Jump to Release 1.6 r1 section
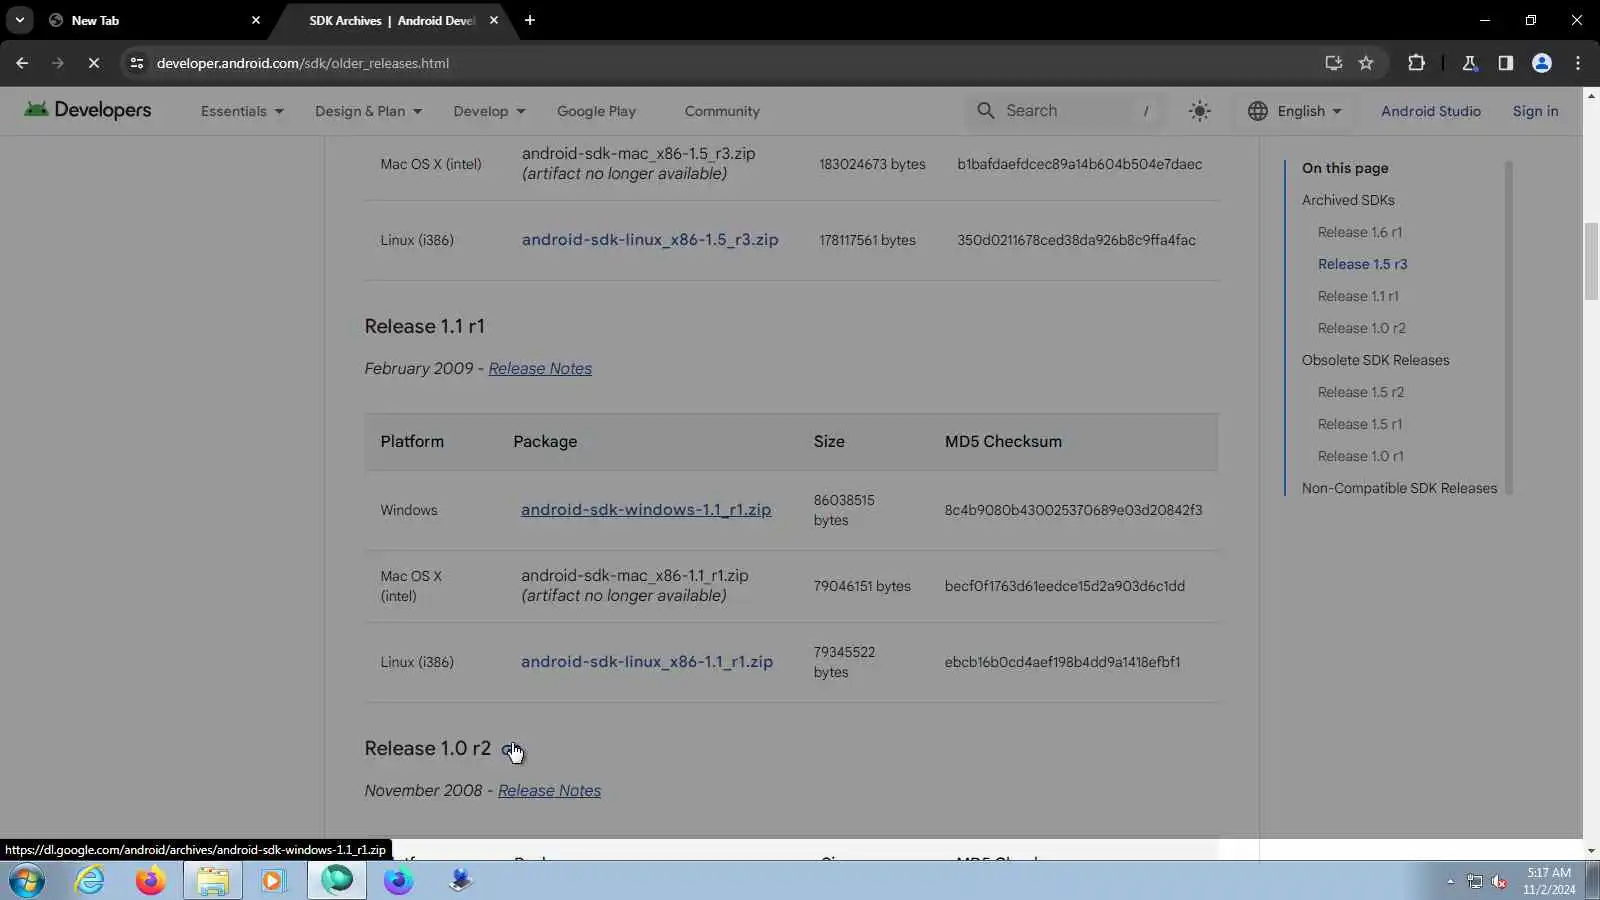 point(1360,232)
